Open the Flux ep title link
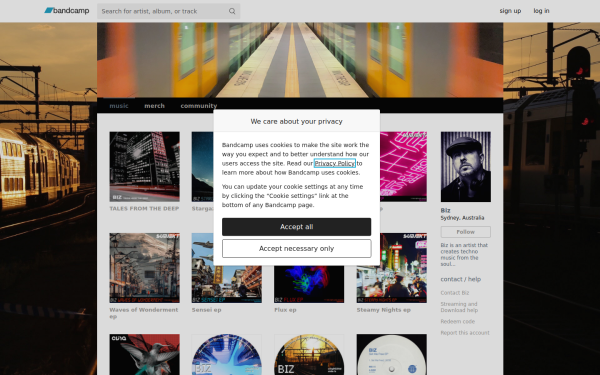This screenshot has height=375, width=600. click(x=285, y=310)
